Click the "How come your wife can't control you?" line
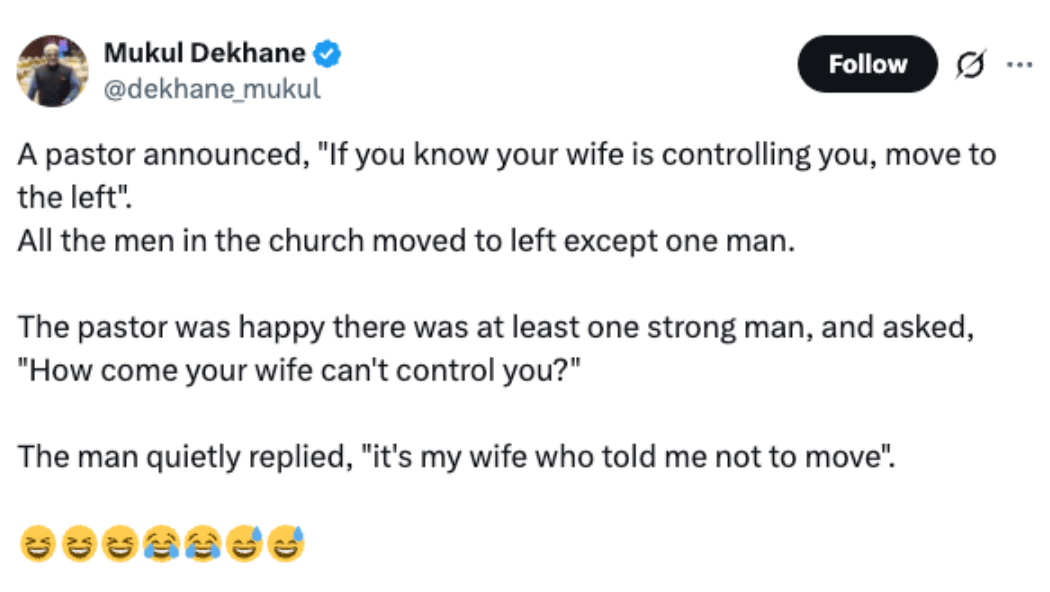 (x=296, y=371)
